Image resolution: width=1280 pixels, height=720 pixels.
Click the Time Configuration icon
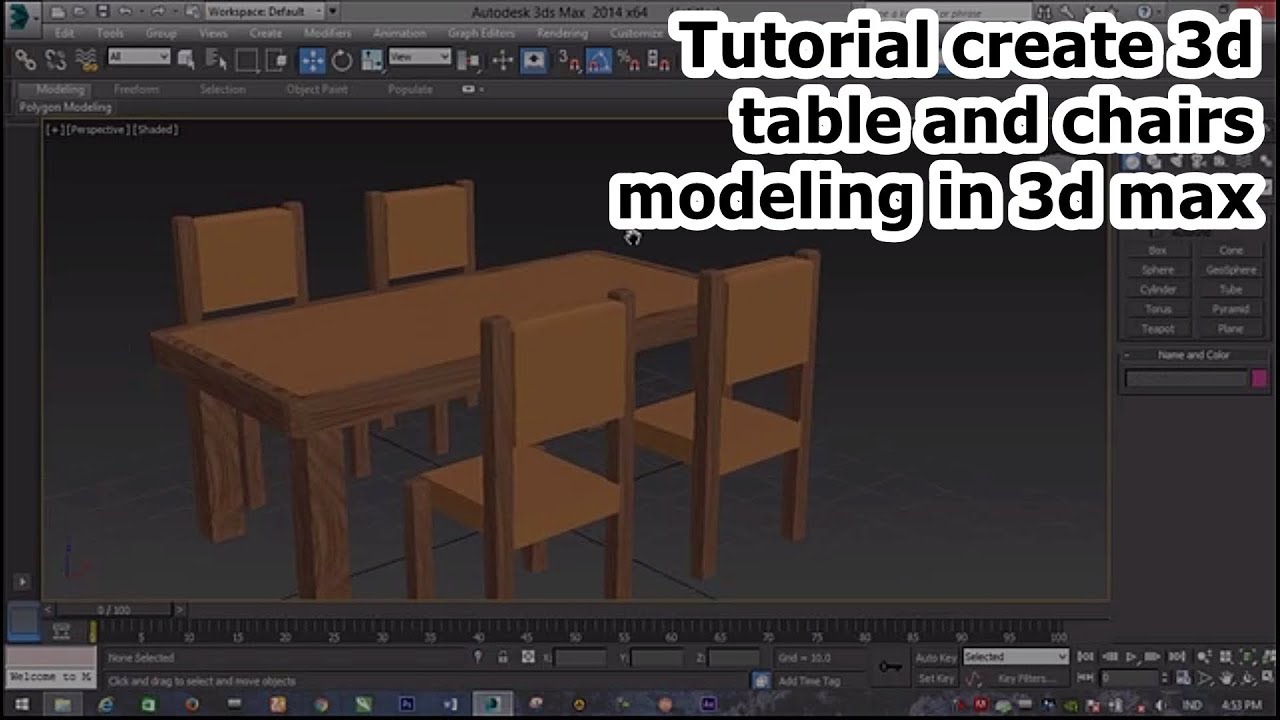pyautogui.click(x=1184, y=678)
